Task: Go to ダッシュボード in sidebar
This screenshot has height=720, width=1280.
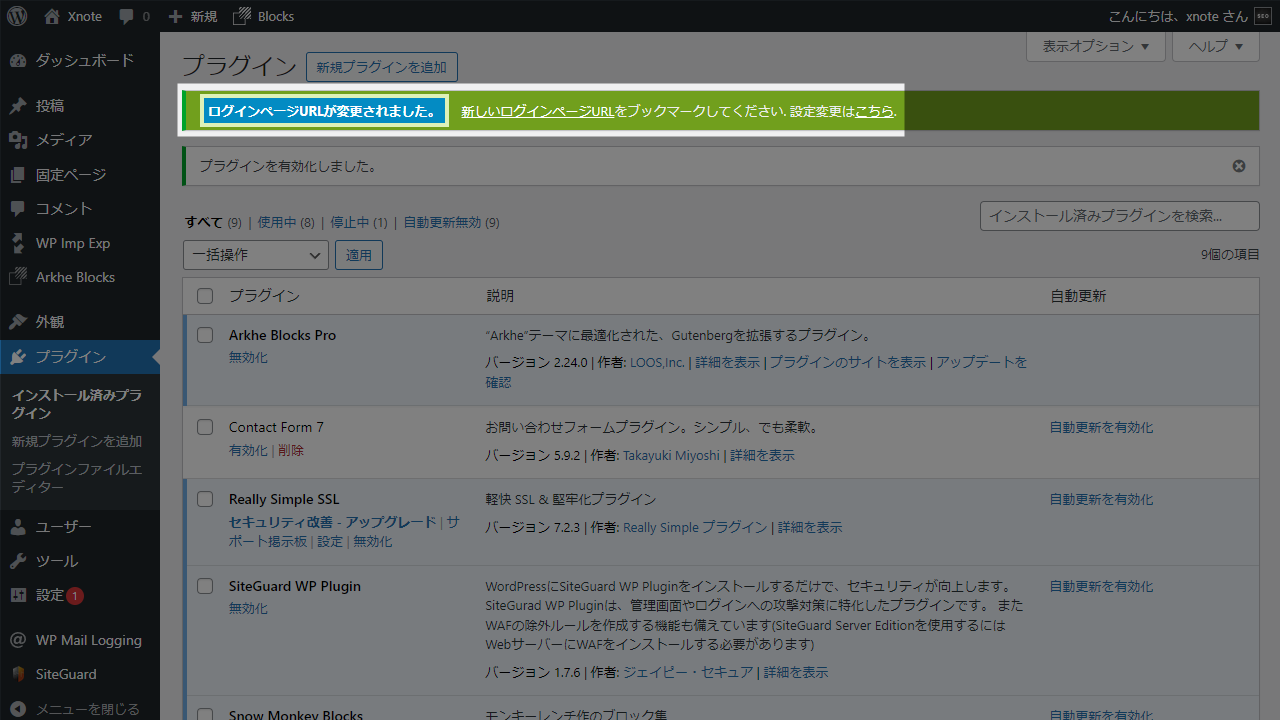Action: 80,61
